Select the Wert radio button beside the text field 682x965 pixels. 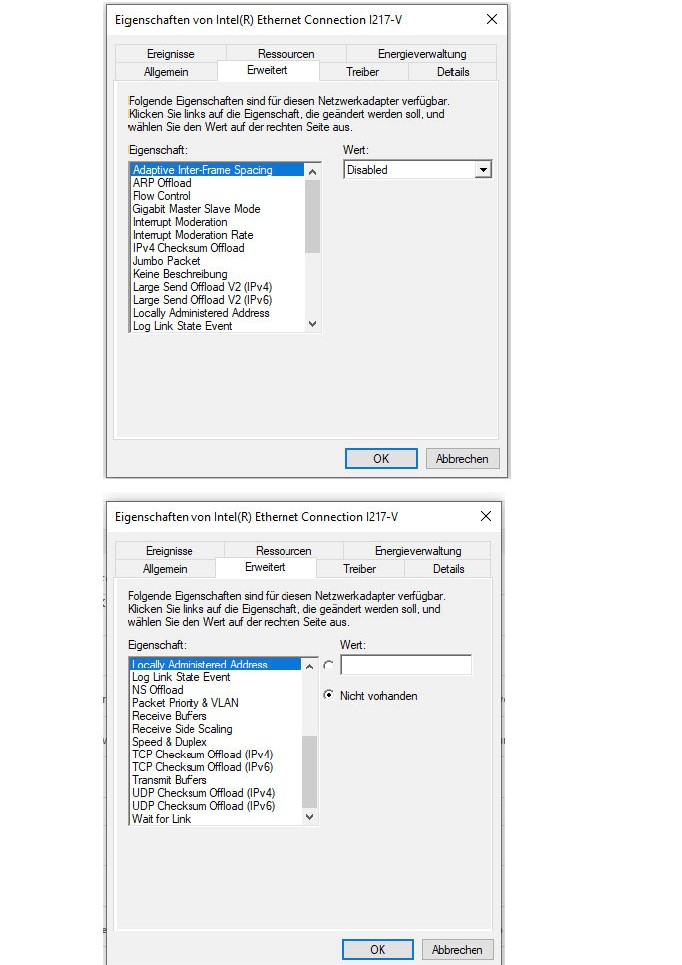(x=329, y=665)
